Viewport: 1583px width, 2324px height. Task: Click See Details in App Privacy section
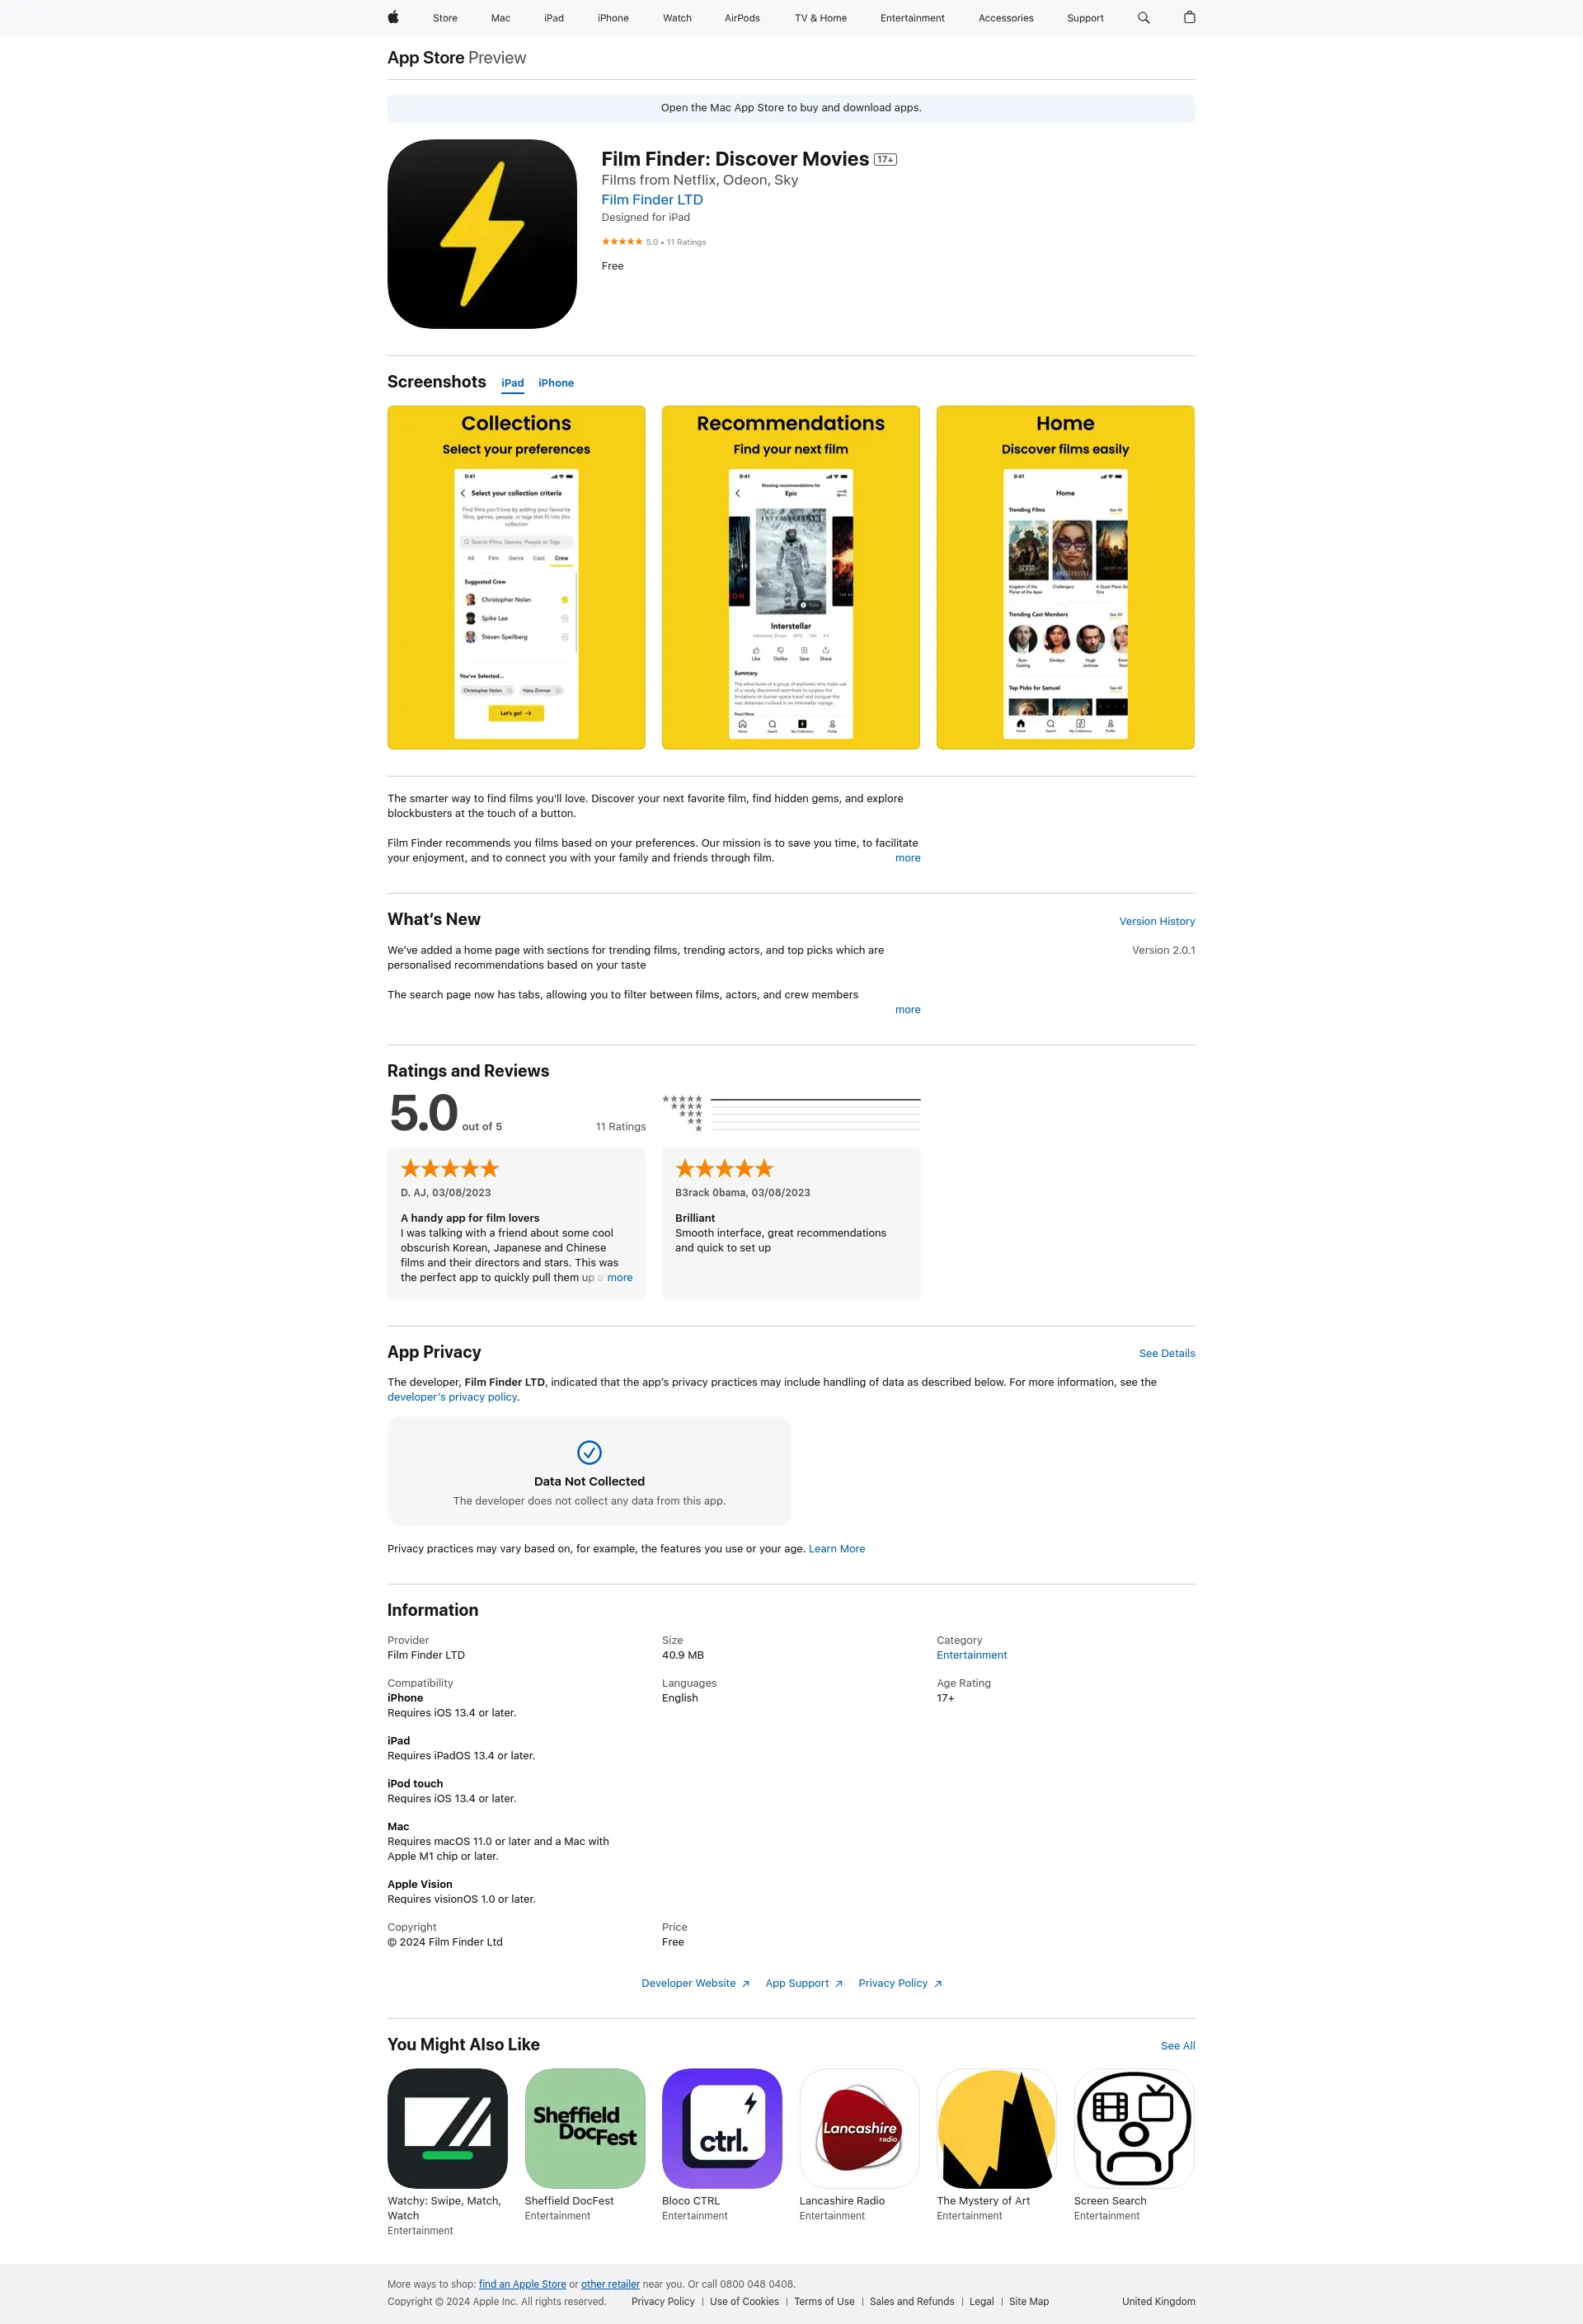tap(1164, 1353)
